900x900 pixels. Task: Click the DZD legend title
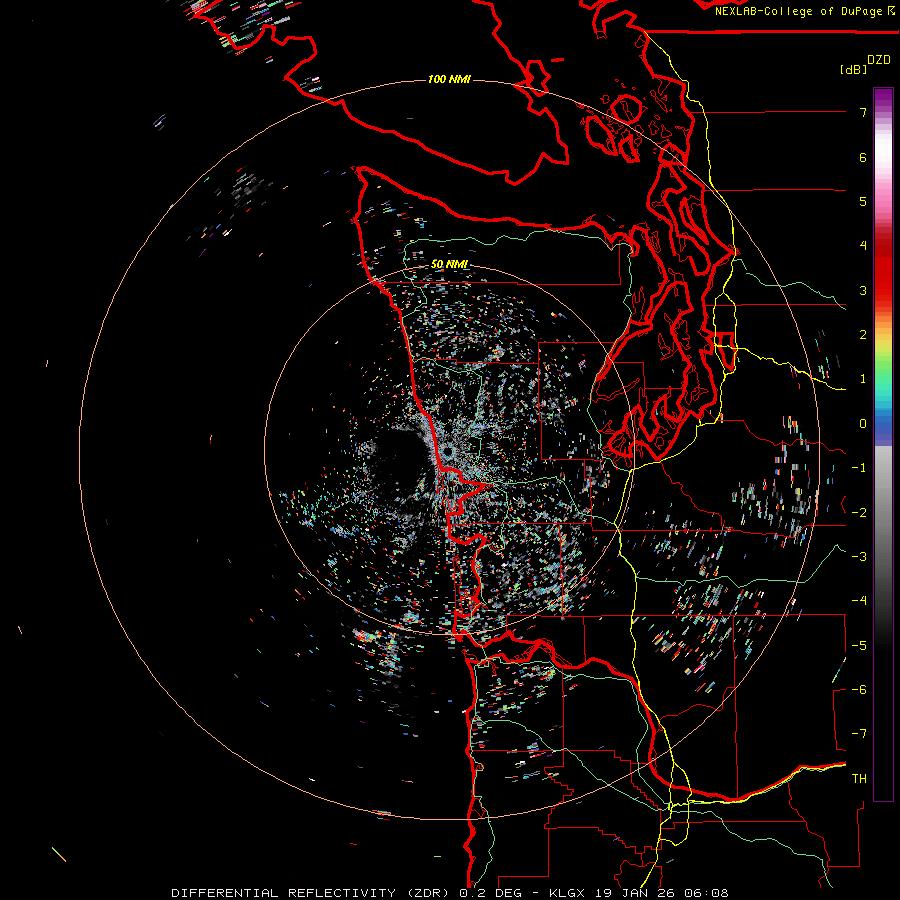tap(879, 60)
